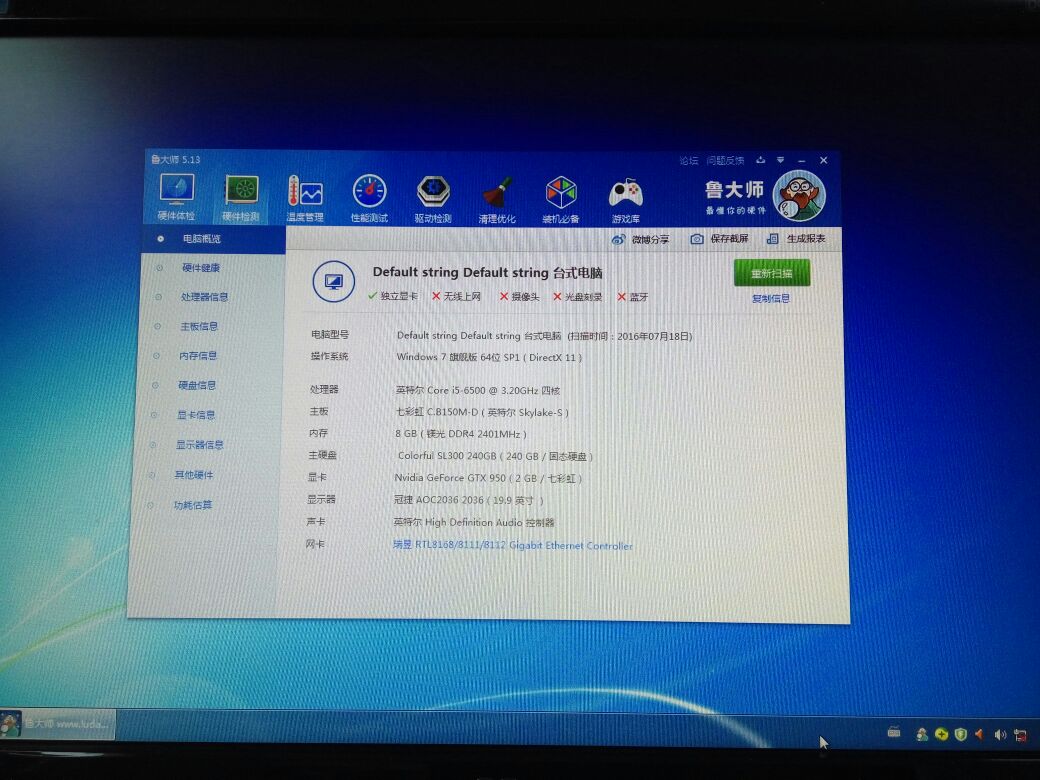Click the yellow plus tray icon
1040x780 pixels.
coord(941,734)
